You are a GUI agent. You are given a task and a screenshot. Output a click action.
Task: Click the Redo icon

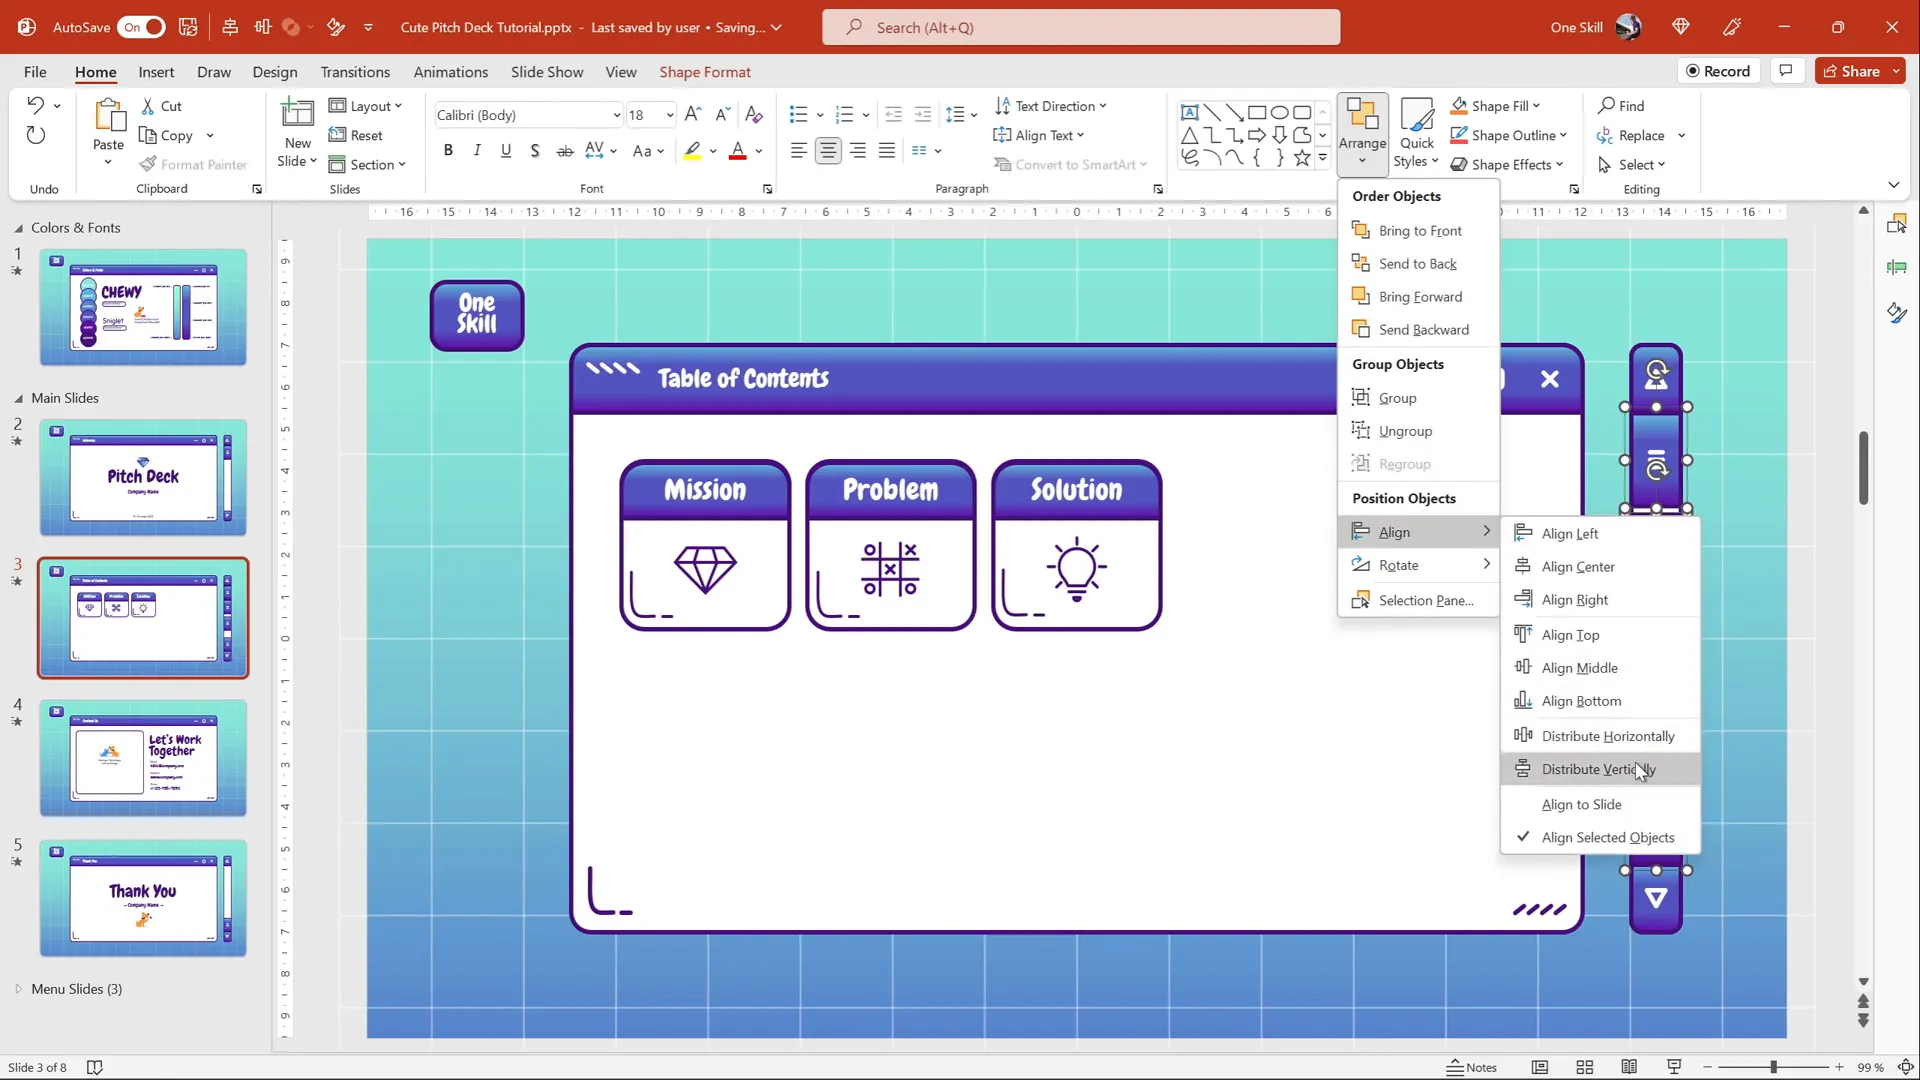click(x=35, y=135)
